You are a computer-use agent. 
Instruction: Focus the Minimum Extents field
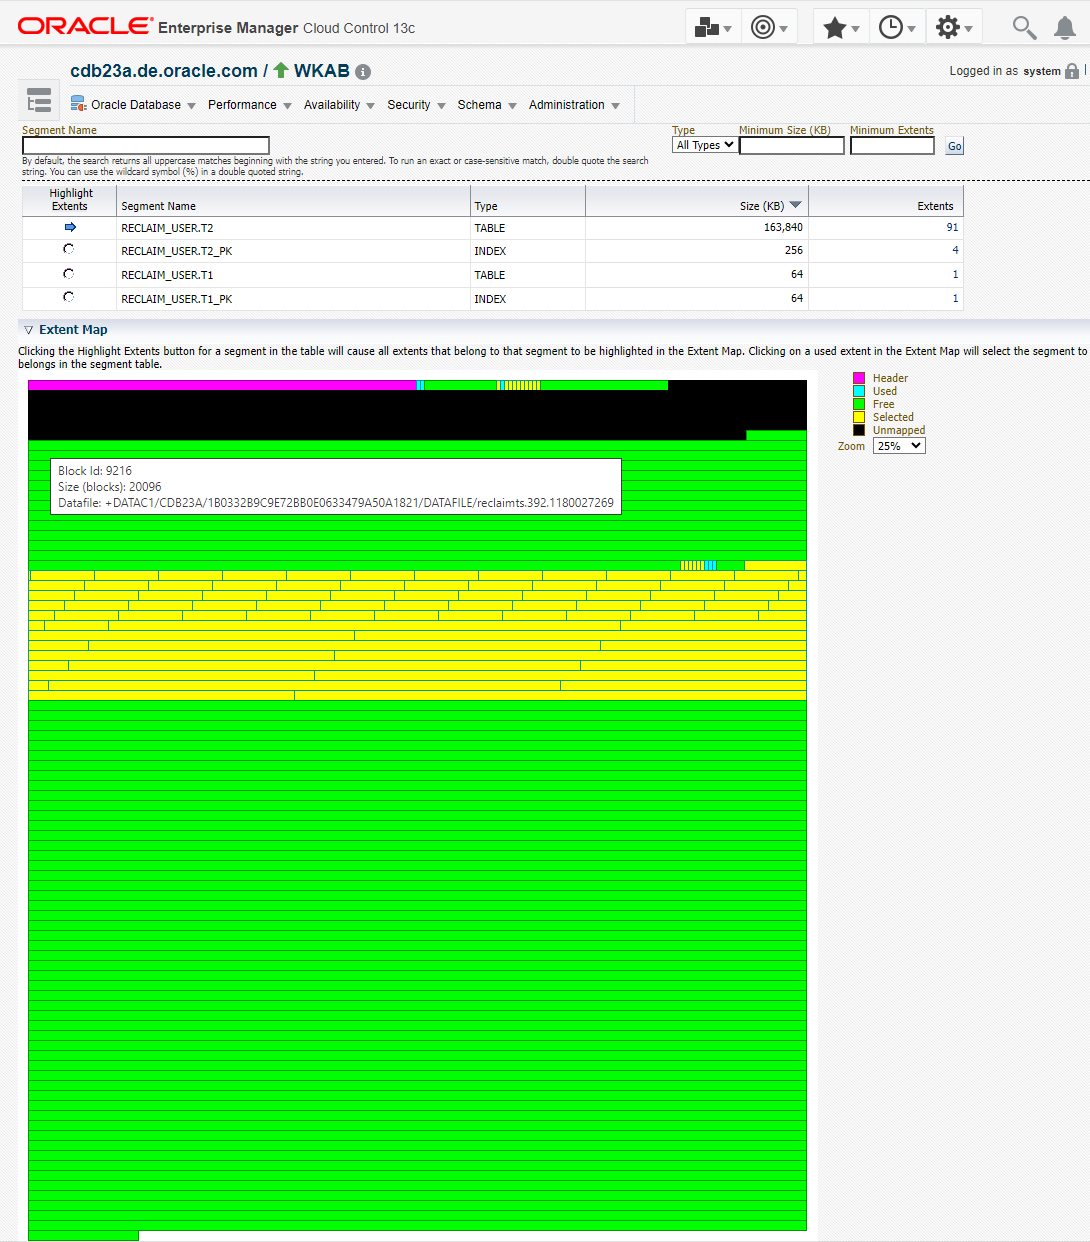(892, 146)
